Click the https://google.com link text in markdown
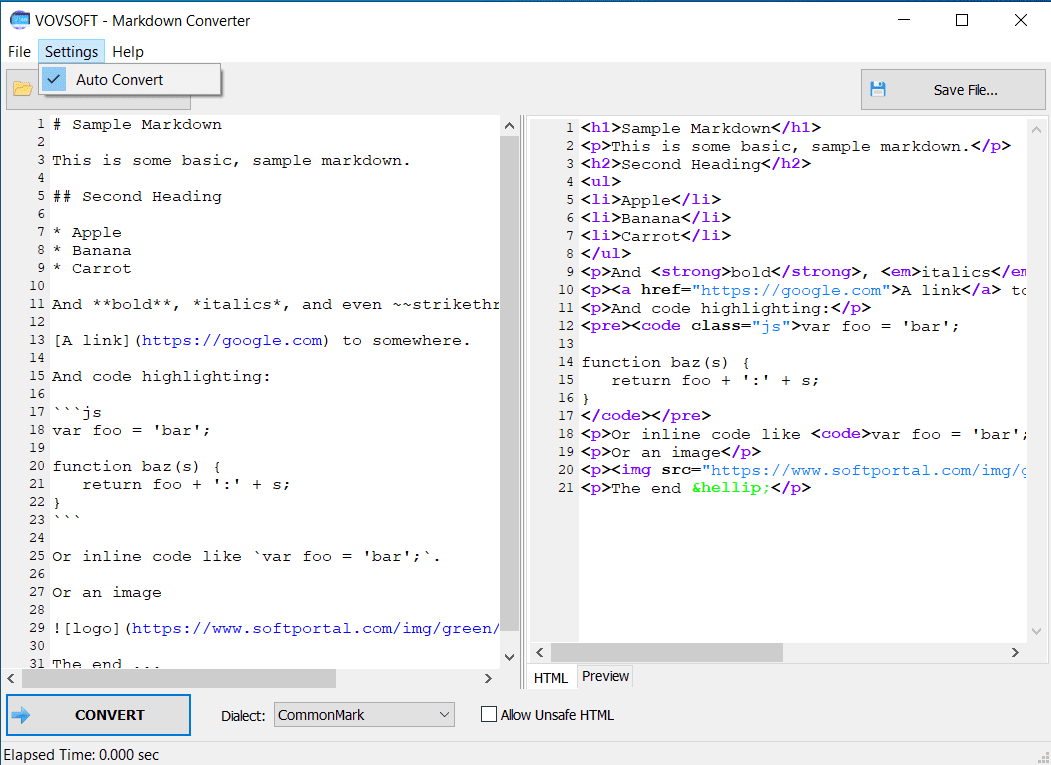This screenshot has height=765, width=1051. point(232,341)
